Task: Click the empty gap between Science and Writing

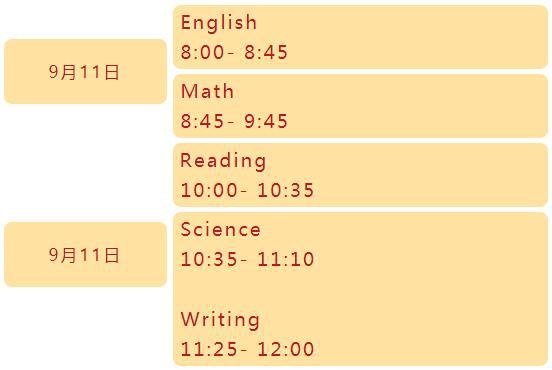Action: pos(360,289)
